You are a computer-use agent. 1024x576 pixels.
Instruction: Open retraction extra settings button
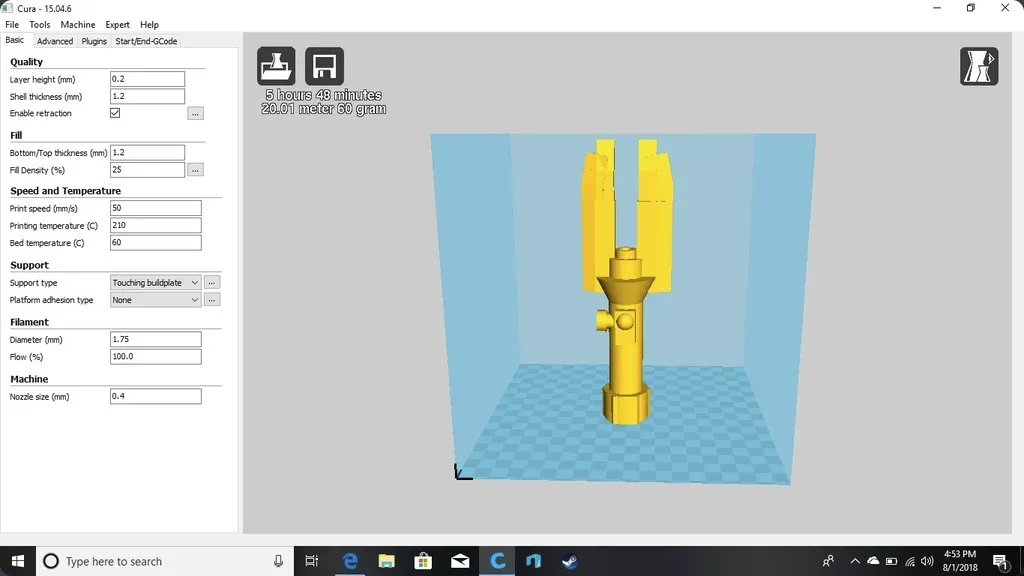click(195, 114)
